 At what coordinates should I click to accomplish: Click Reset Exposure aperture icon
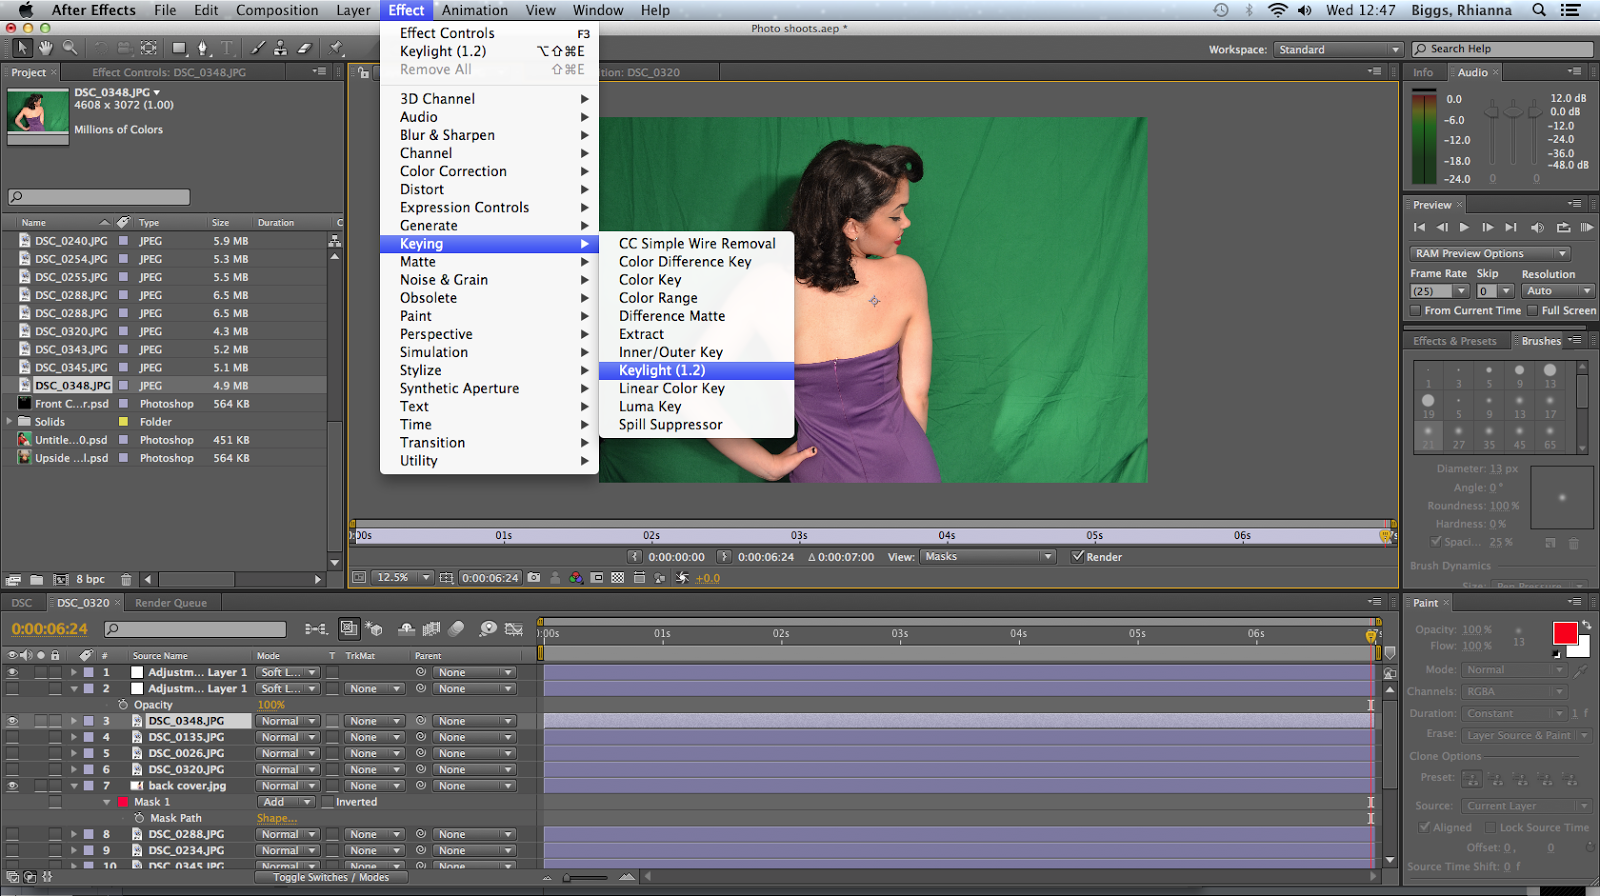pyautogui.click(x=682, y=578)
